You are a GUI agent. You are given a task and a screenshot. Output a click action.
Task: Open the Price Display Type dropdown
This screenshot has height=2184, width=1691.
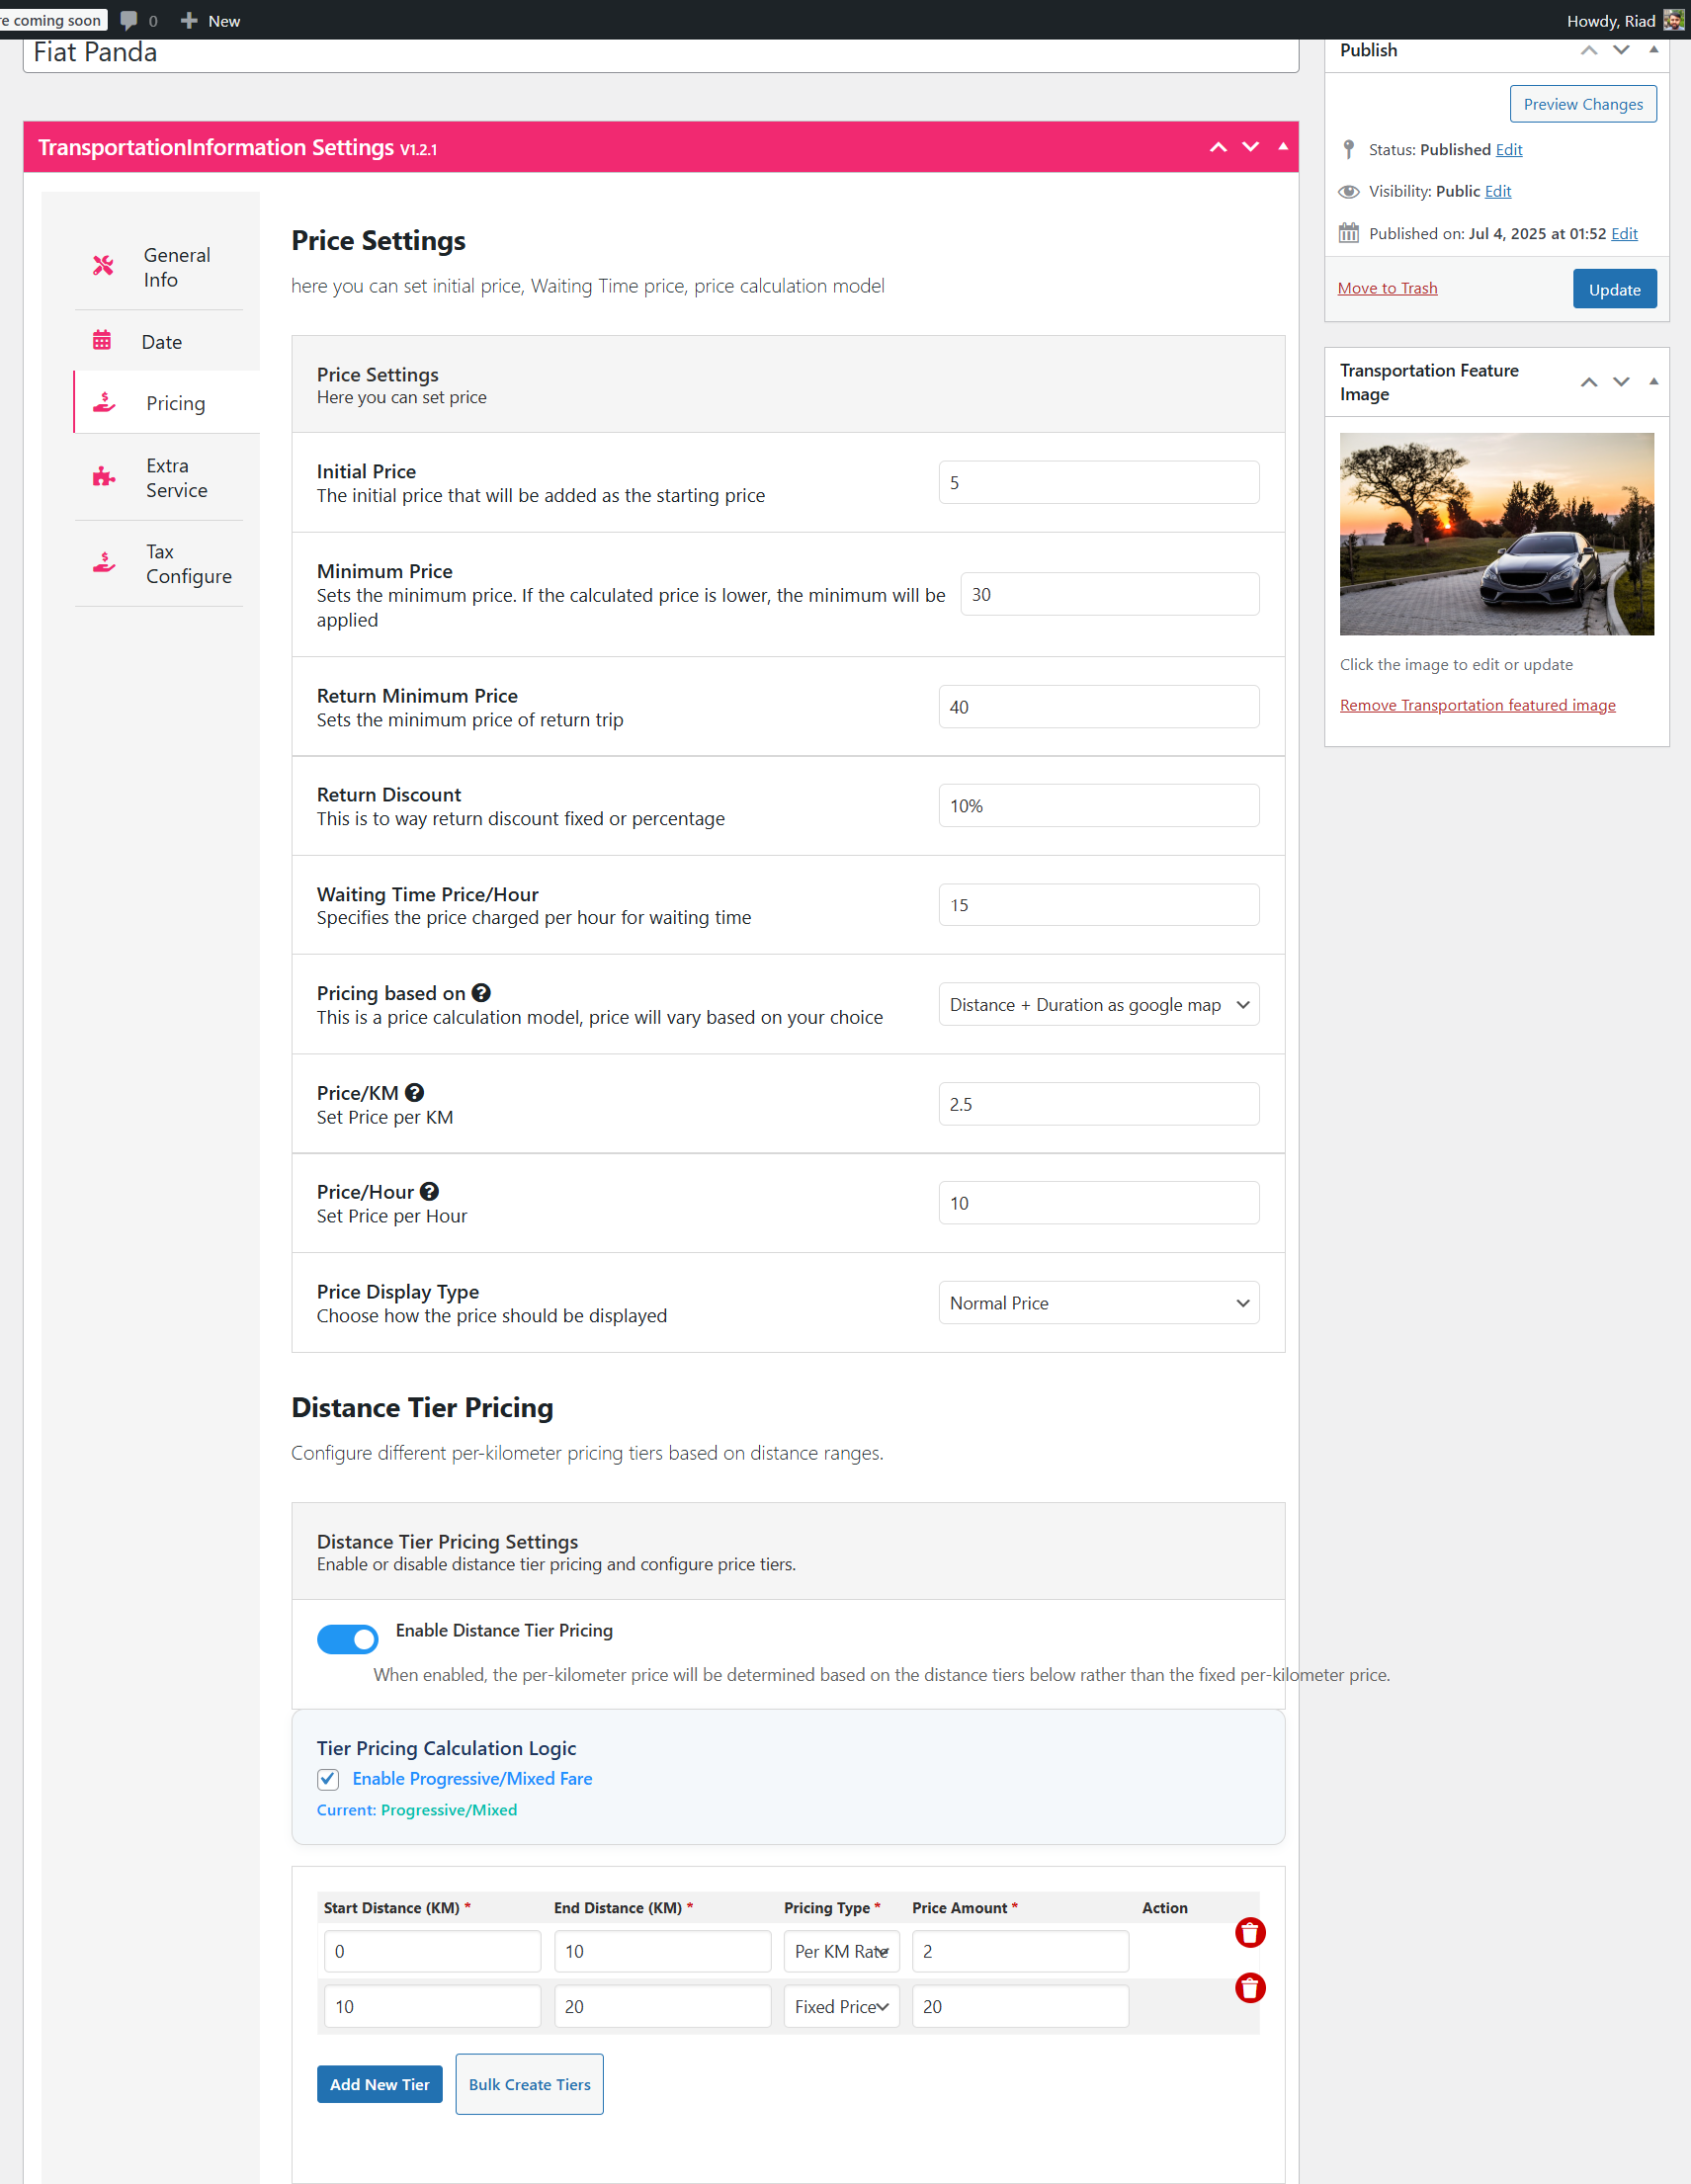[x=1098, y=1303]
